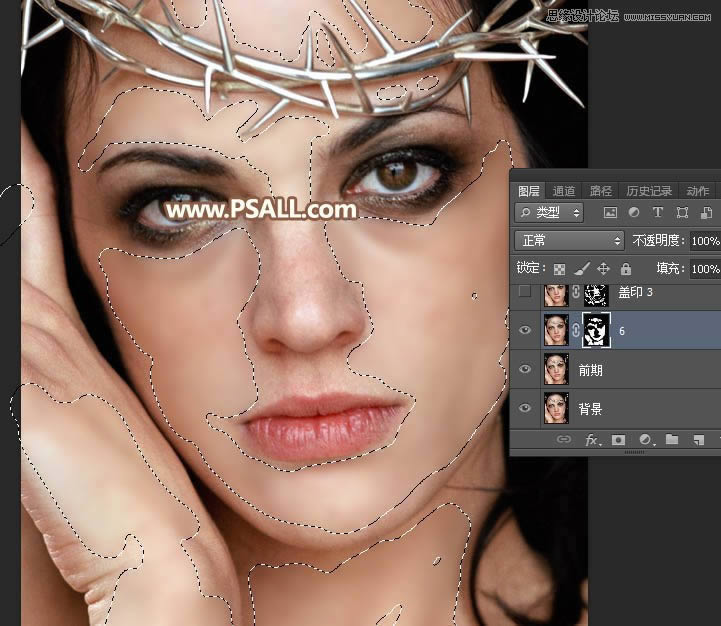Filter layers by adjustment layer type
Viewport: 721px width, 626px height.
634,213
